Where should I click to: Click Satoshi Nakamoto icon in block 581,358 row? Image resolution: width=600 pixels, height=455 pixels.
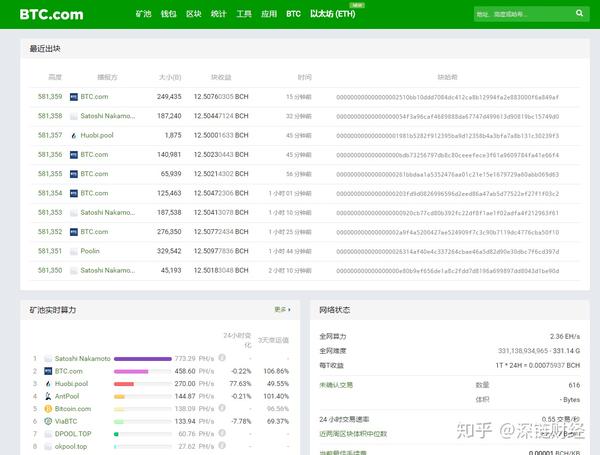pos(74,116)
